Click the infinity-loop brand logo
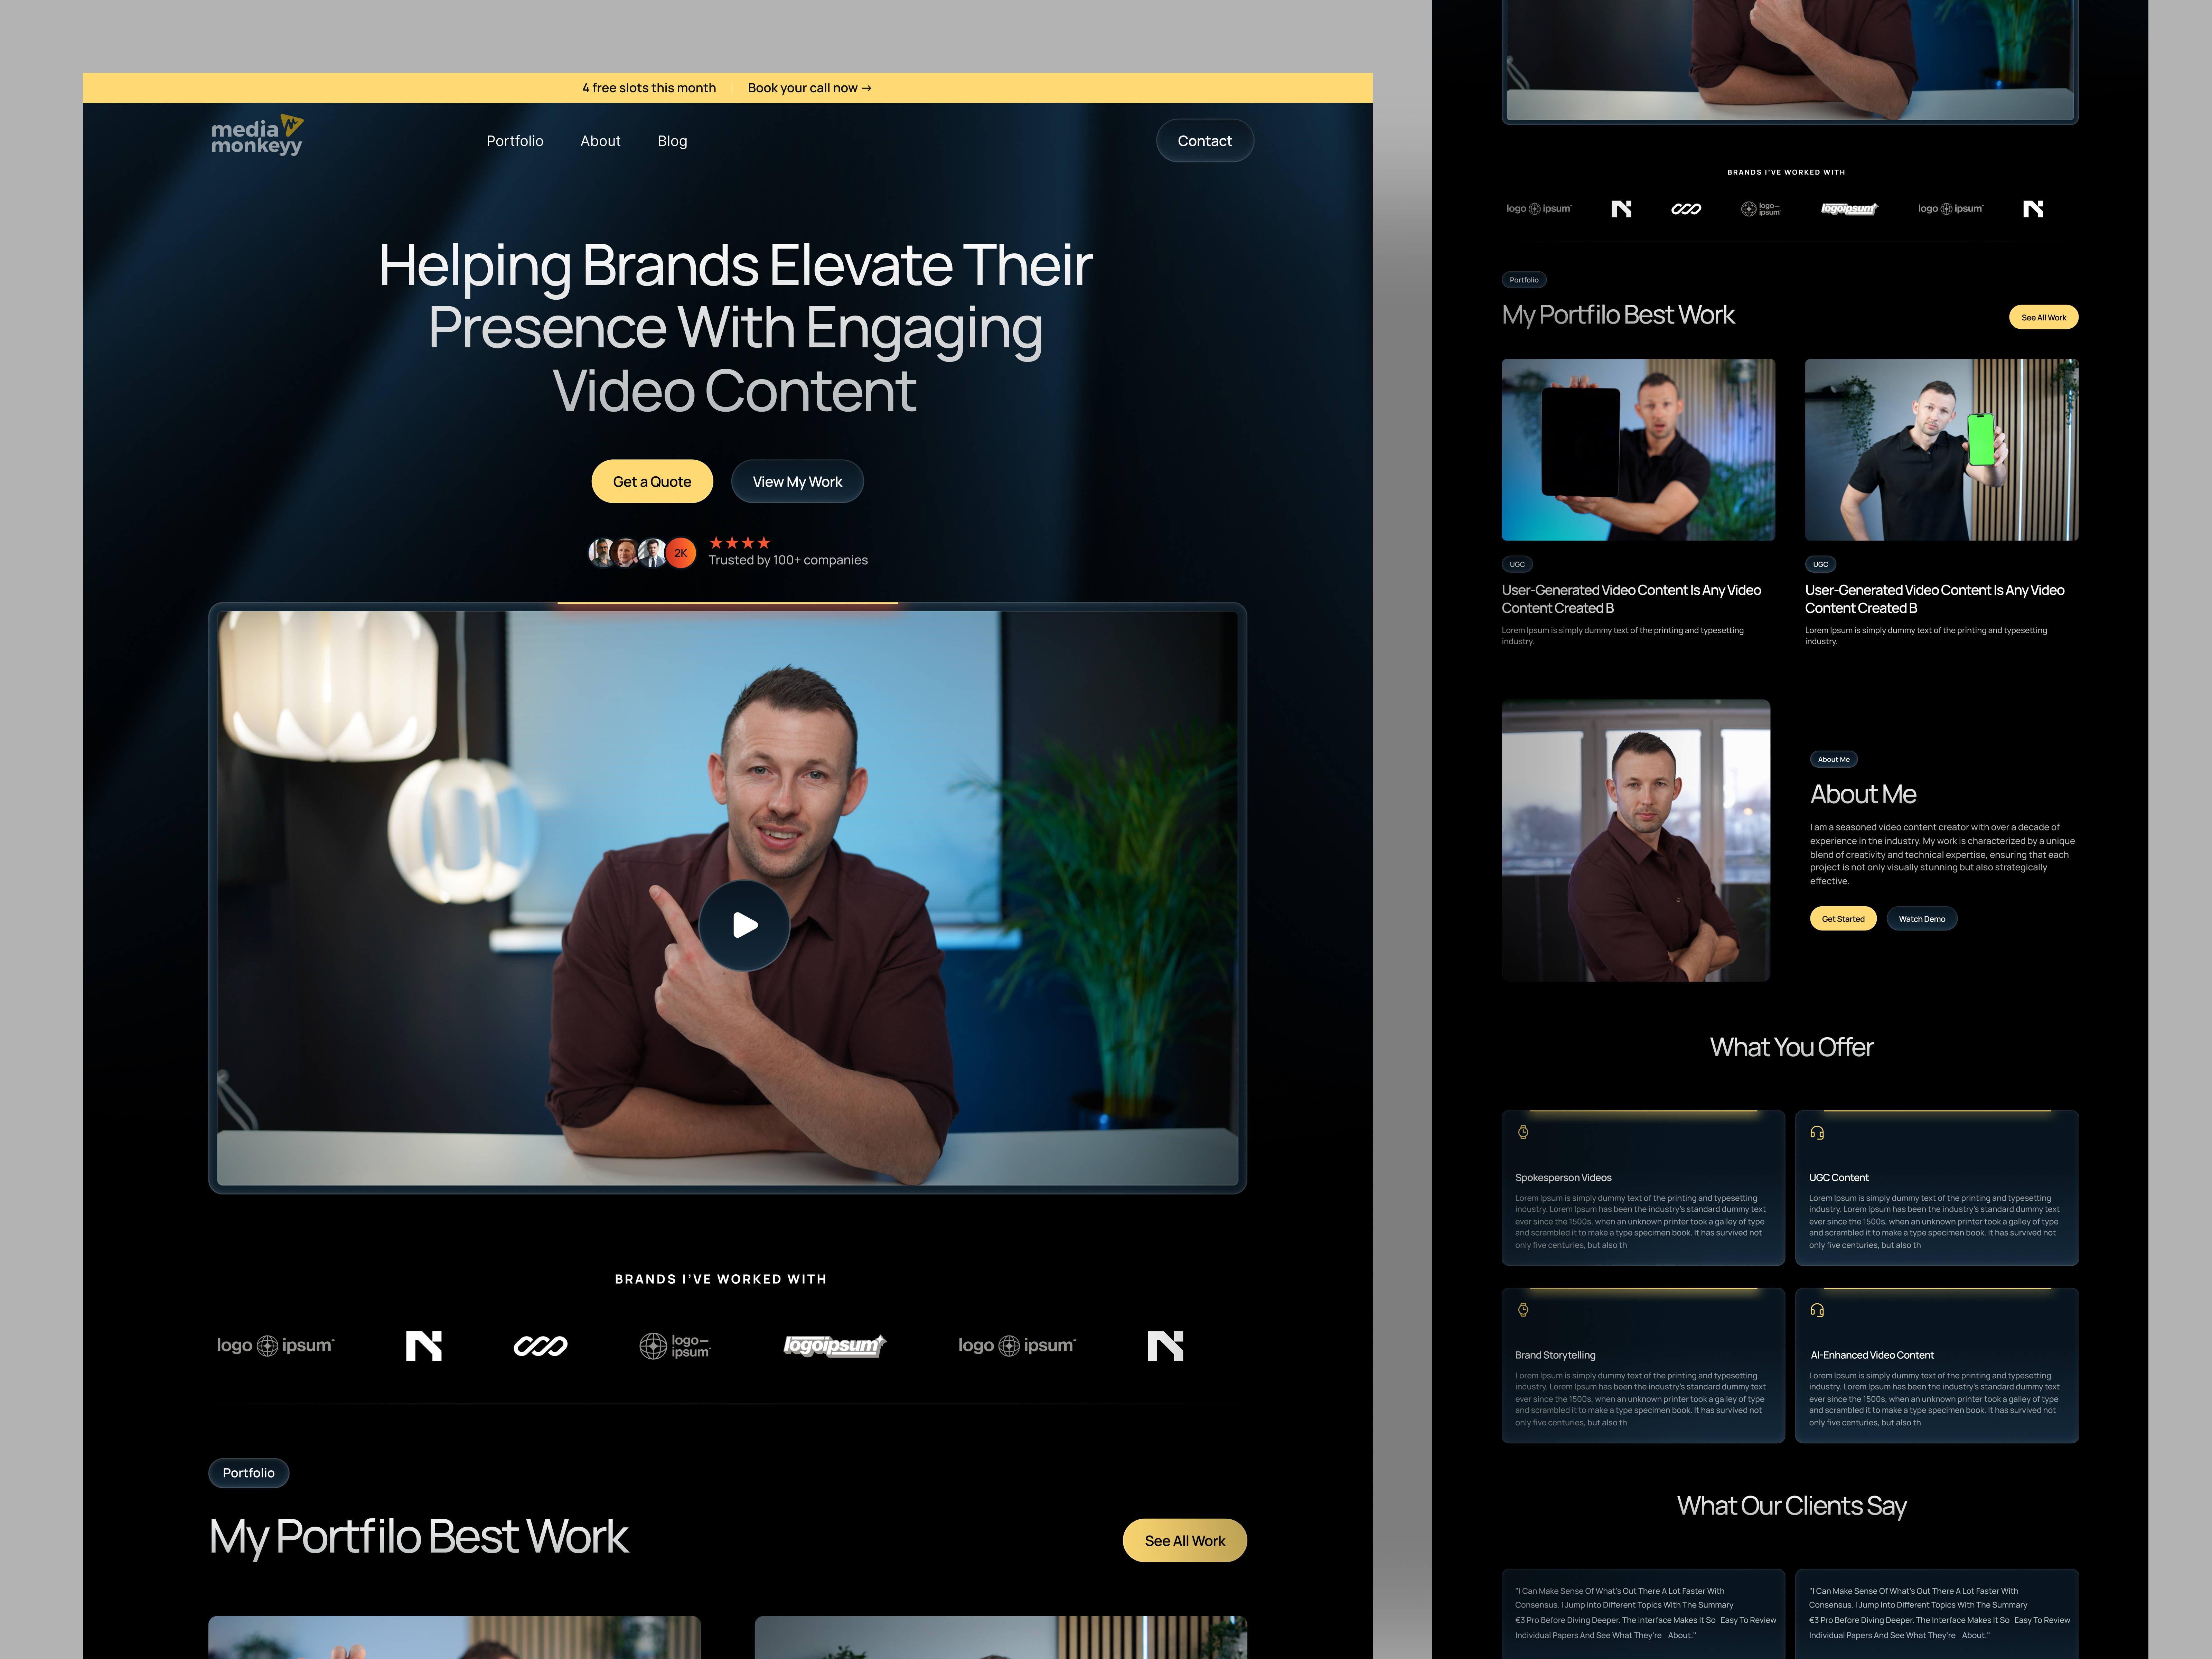 (541, 1346)
